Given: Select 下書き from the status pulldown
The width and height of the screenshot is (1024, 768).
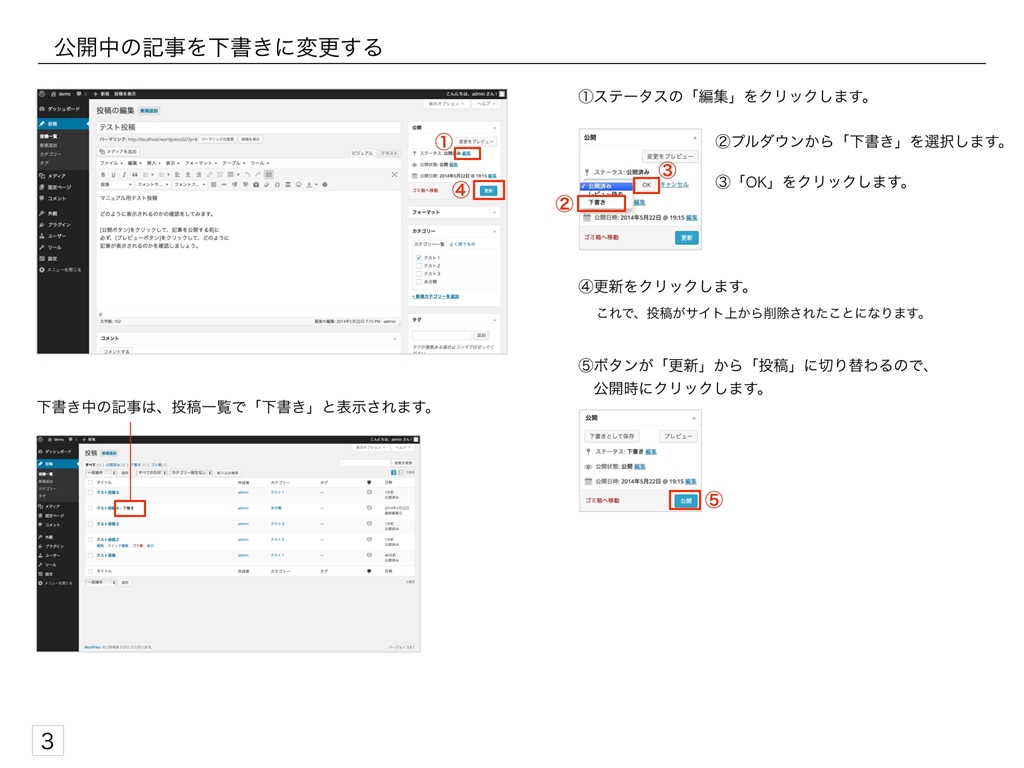Looking at the screenshot, I should coord(596,202).
